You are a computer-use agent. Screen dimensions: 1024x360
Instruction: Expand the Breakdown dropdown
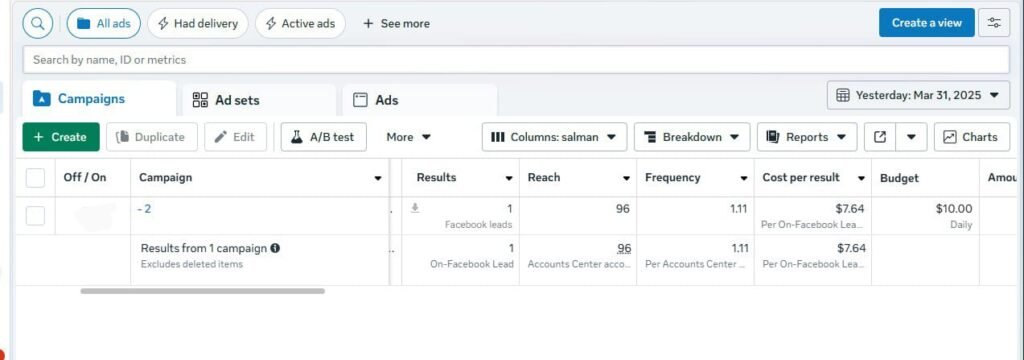[x=692, y=137]
